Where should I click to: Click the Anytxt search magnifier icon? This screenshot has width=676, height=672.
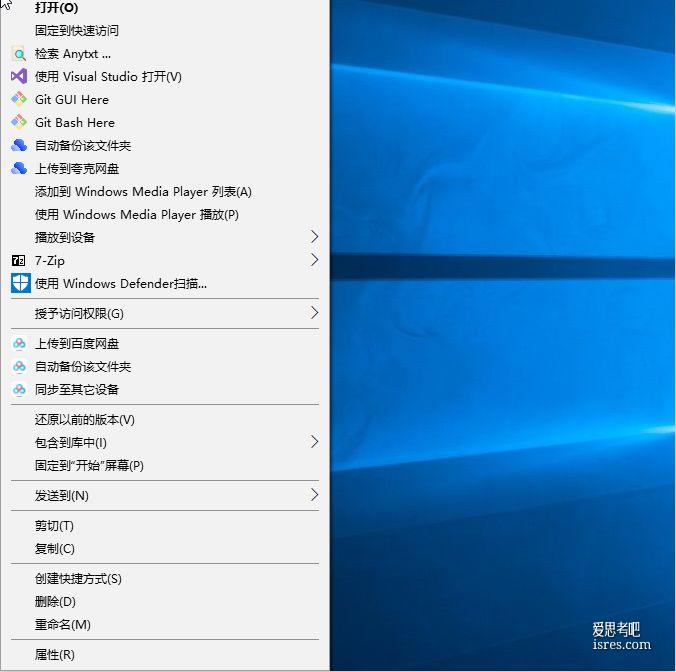(19, 54)
